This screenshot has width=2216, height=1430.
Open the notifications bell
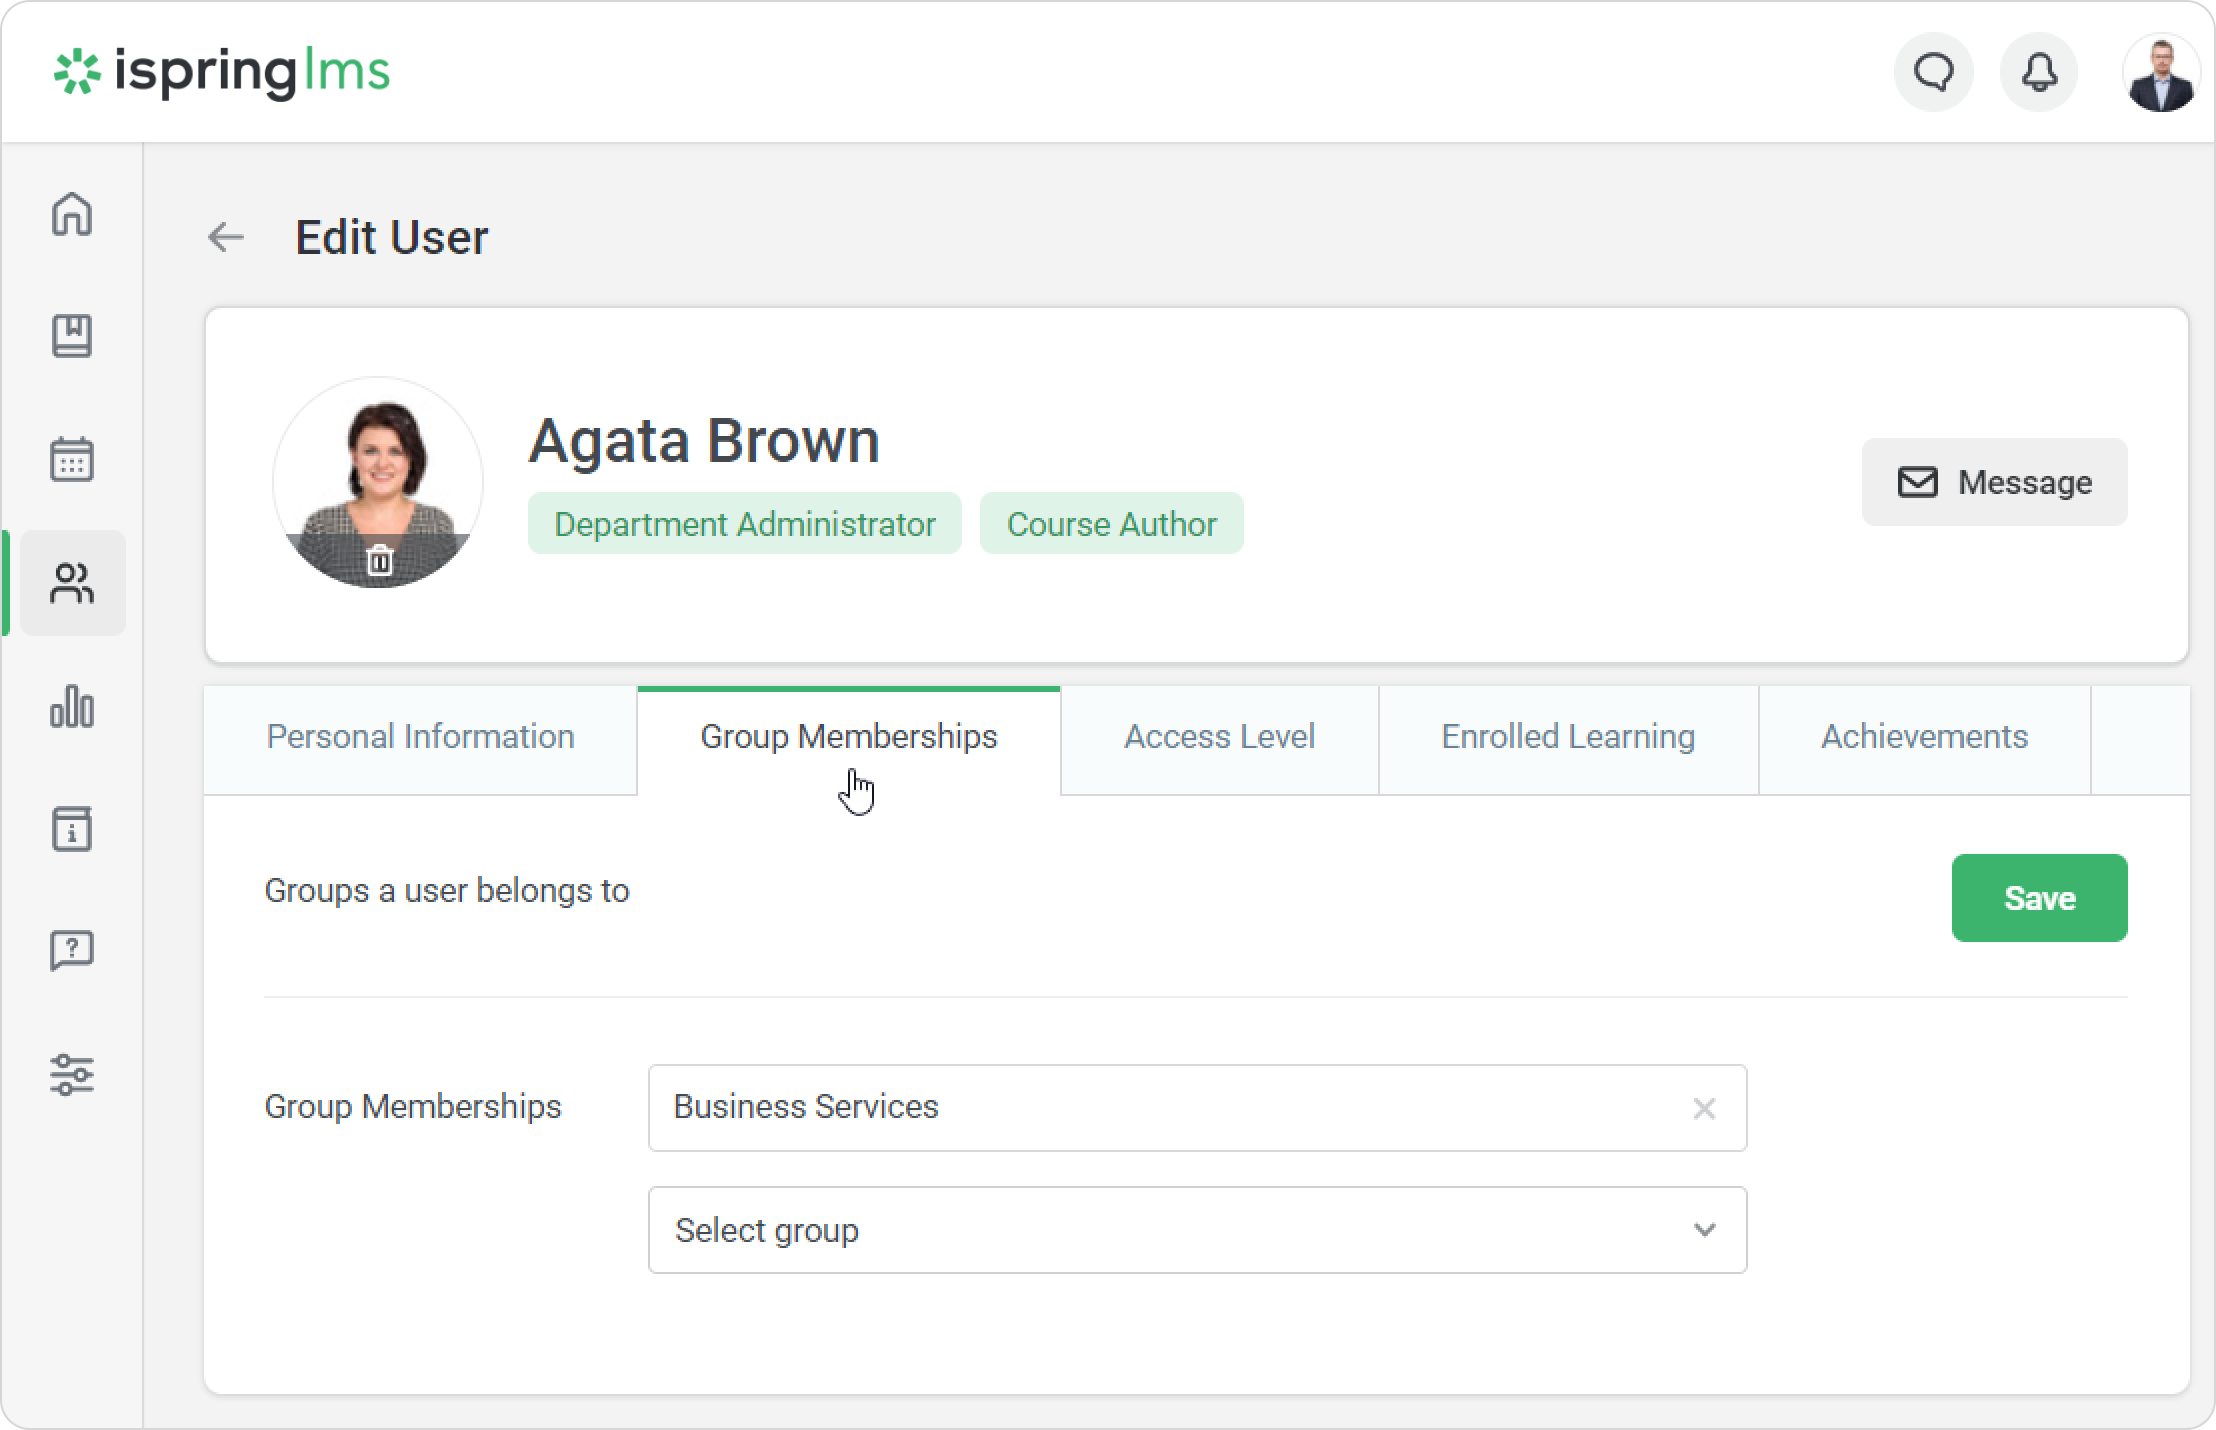point(2039,73)
